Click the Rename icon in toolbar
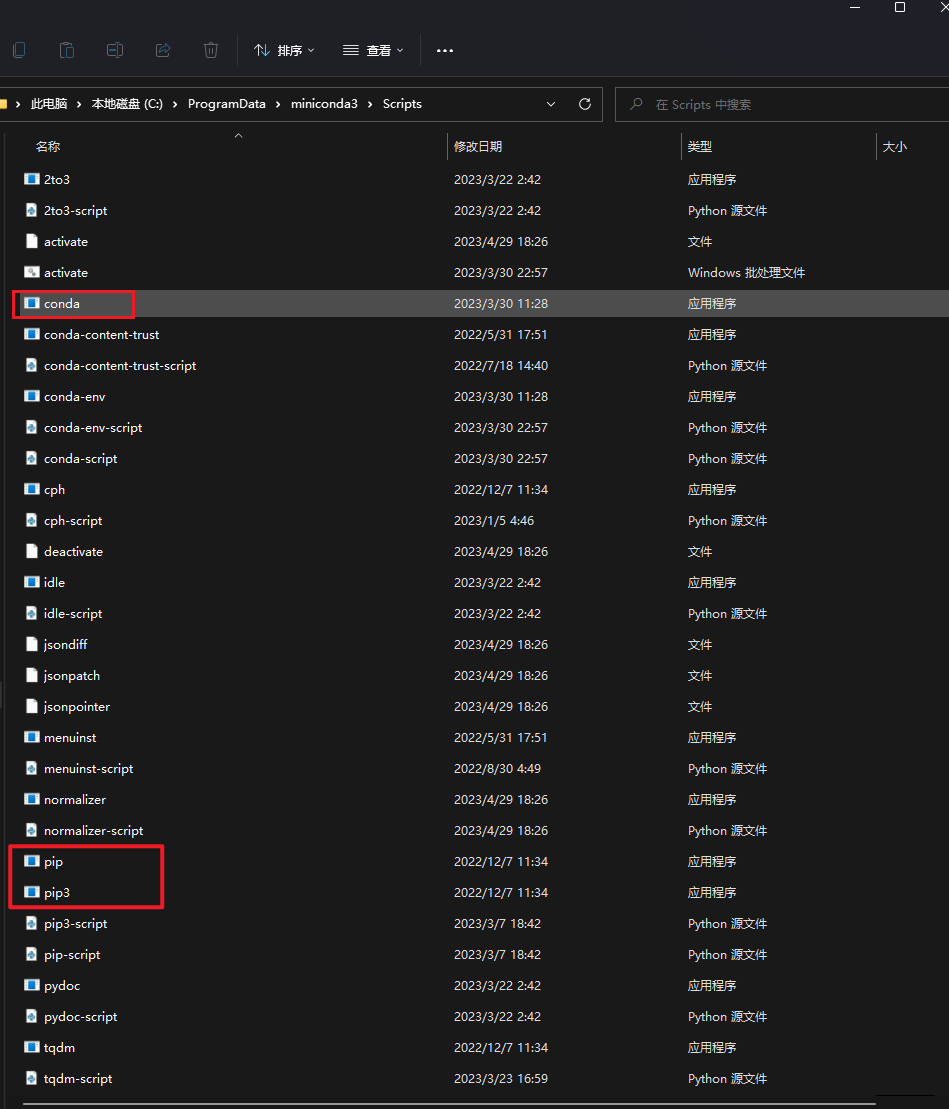The width and height of the screenshot is (949, 1109). (115, 50)
